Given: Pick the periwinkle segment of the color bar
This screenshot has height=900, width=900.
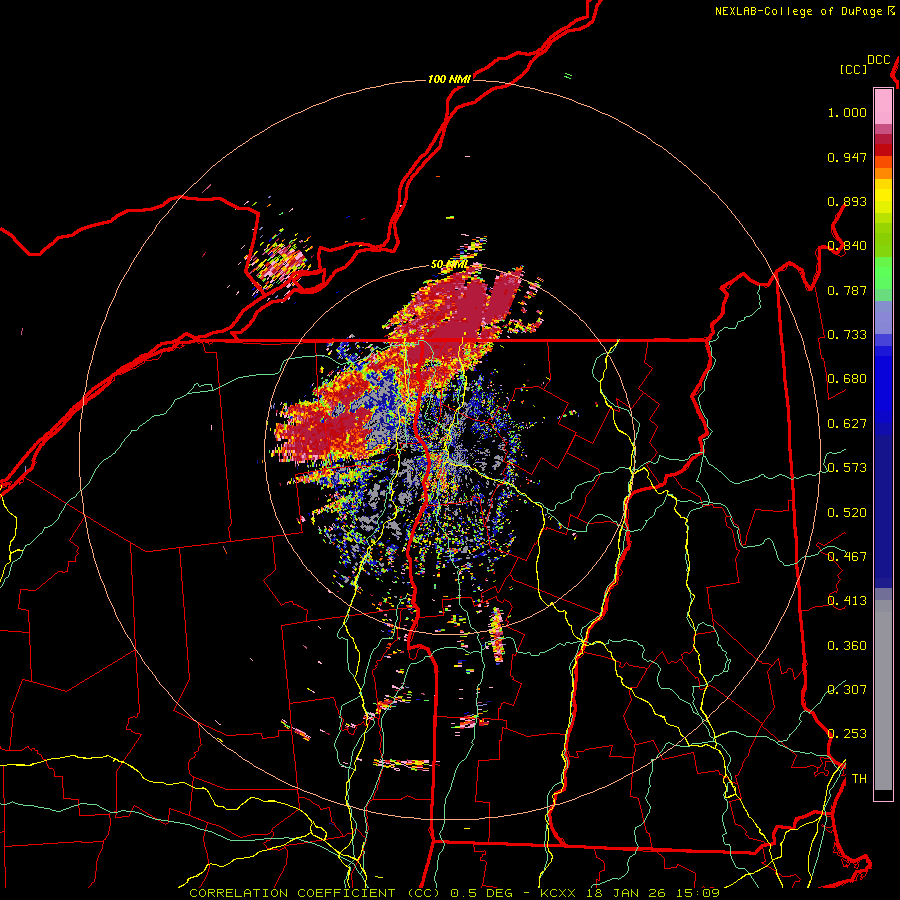Looking at the screenshot, I should coord(883,317).
